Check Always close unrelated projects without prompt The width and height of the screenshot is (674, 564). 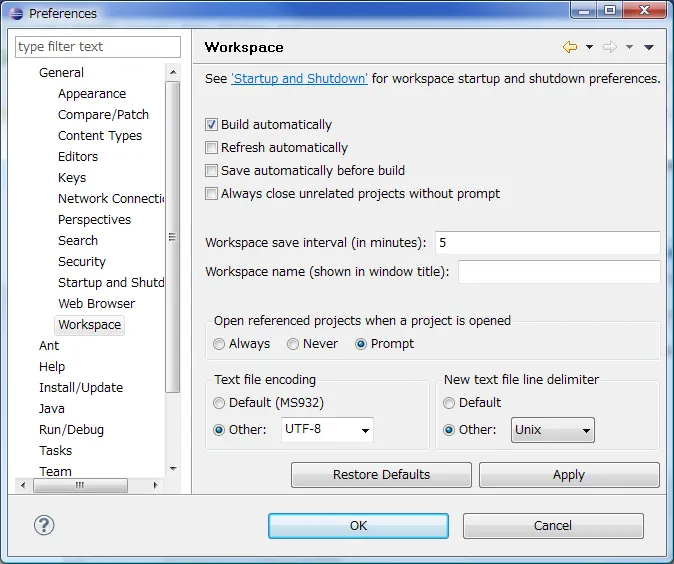pos(211,193)
